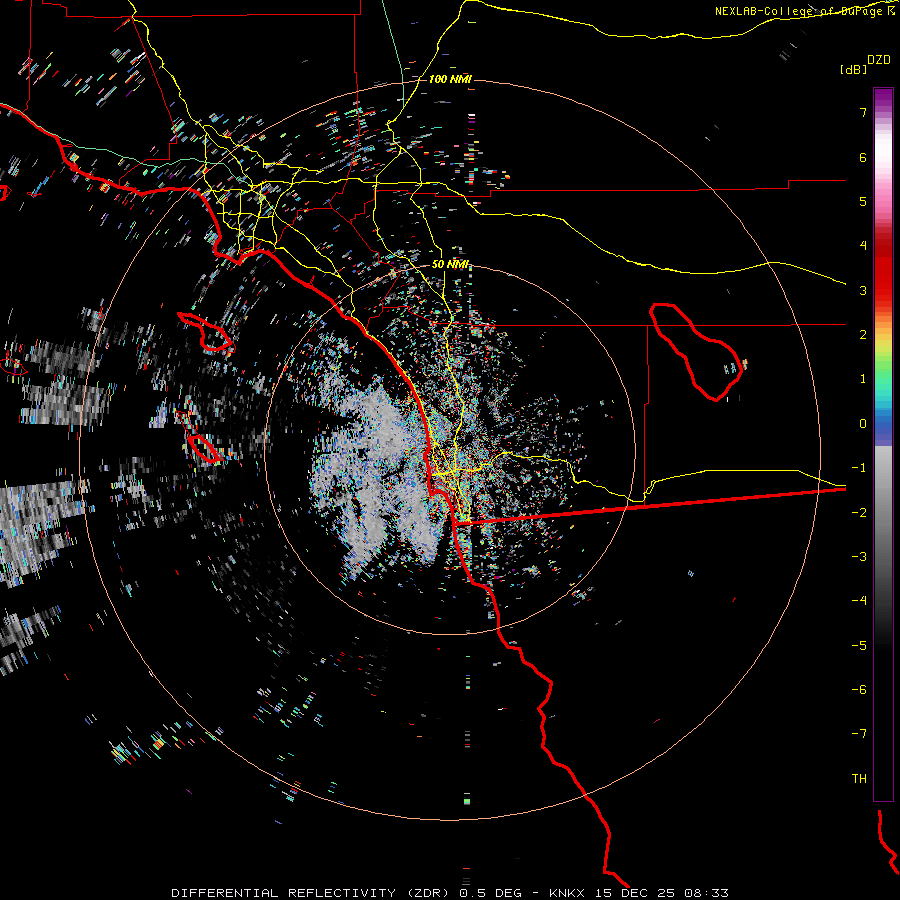Screen dimensions: 900x900
Task: Click the NEXLAB-College of DuPage credit text
Action: [804, 11]
